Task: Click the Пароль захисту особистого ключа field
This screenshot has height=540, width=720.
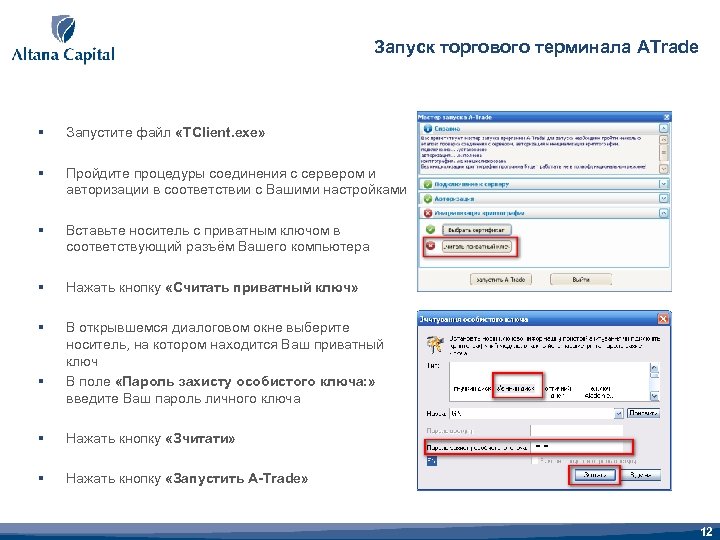Action: point(577,446)
